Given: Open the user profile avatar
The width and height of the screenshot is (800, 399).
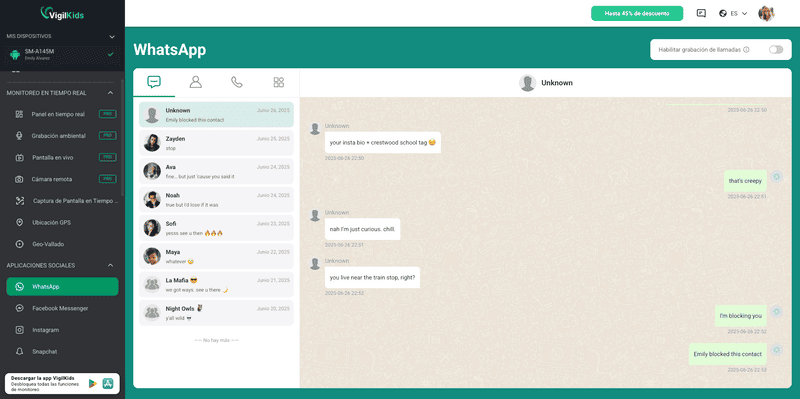Looking at the screenshot, I should tap(766, 13).
